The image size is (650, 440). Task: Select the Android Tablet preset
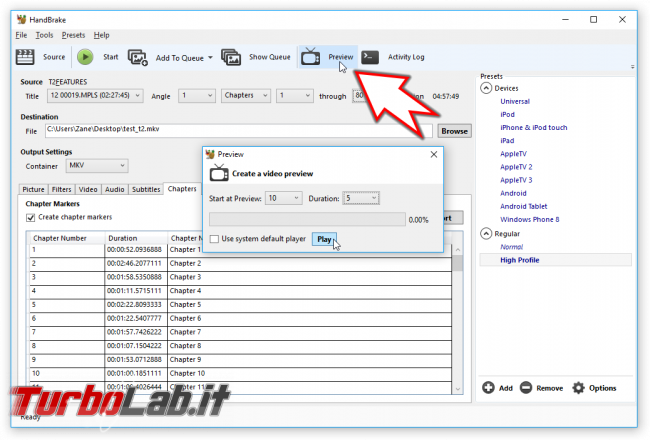(x=524, y=206)
